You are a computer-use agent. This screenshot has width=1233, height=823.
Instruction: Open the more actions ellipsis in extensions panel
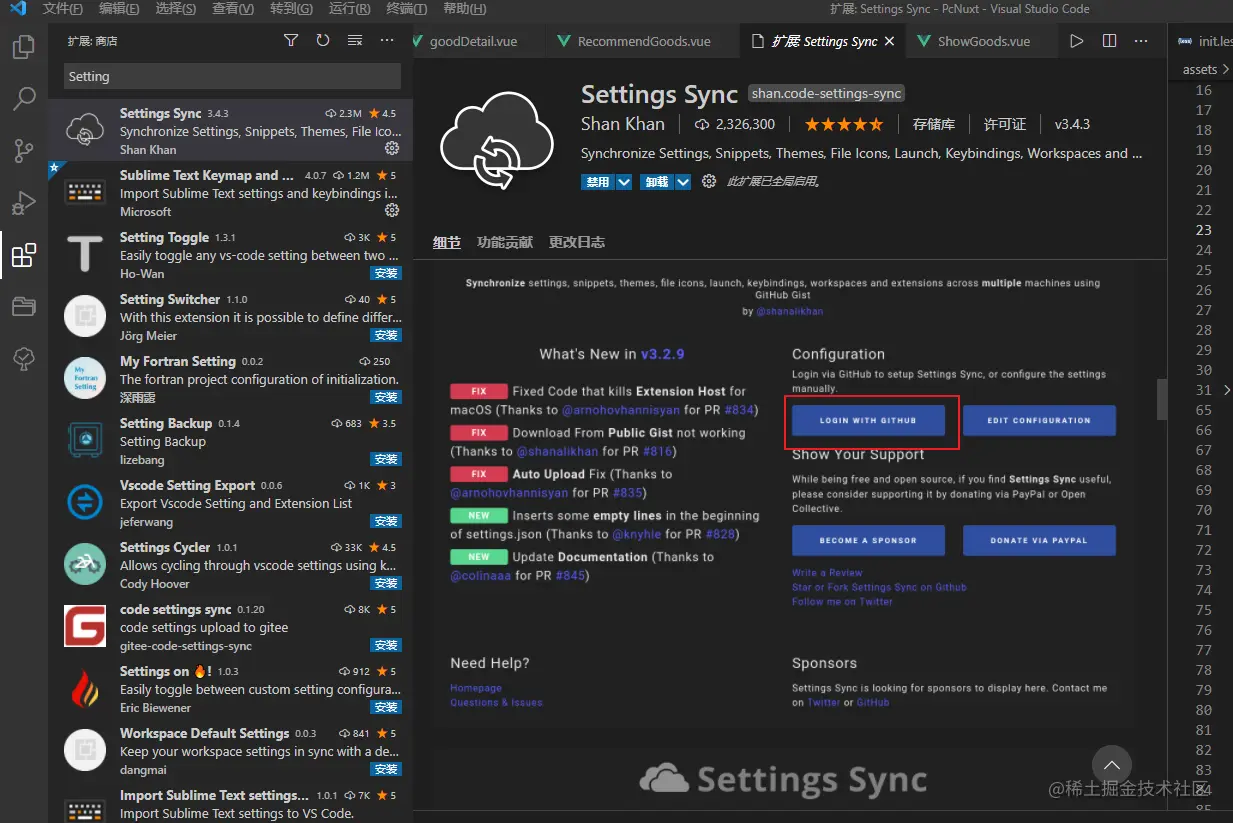pyautogui.click(x=387, y=41)
